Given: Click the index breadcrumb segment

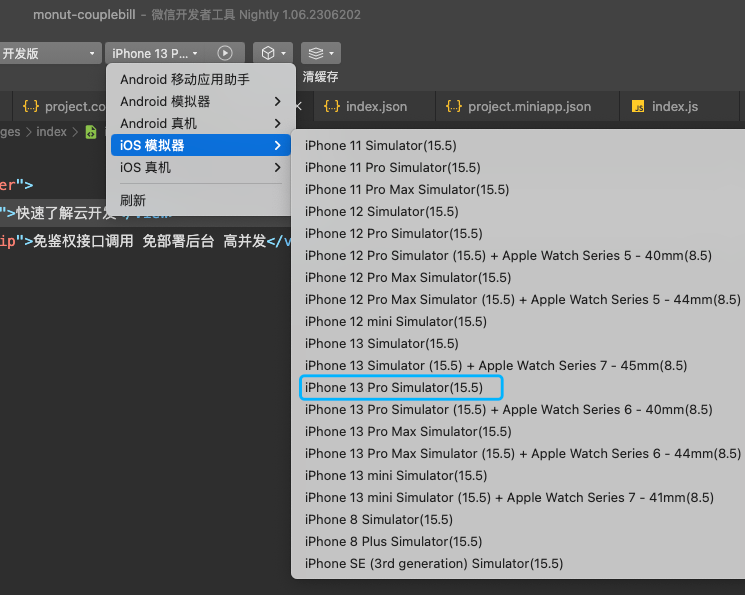Looking at the screenshot, I should tap(51, 132).
